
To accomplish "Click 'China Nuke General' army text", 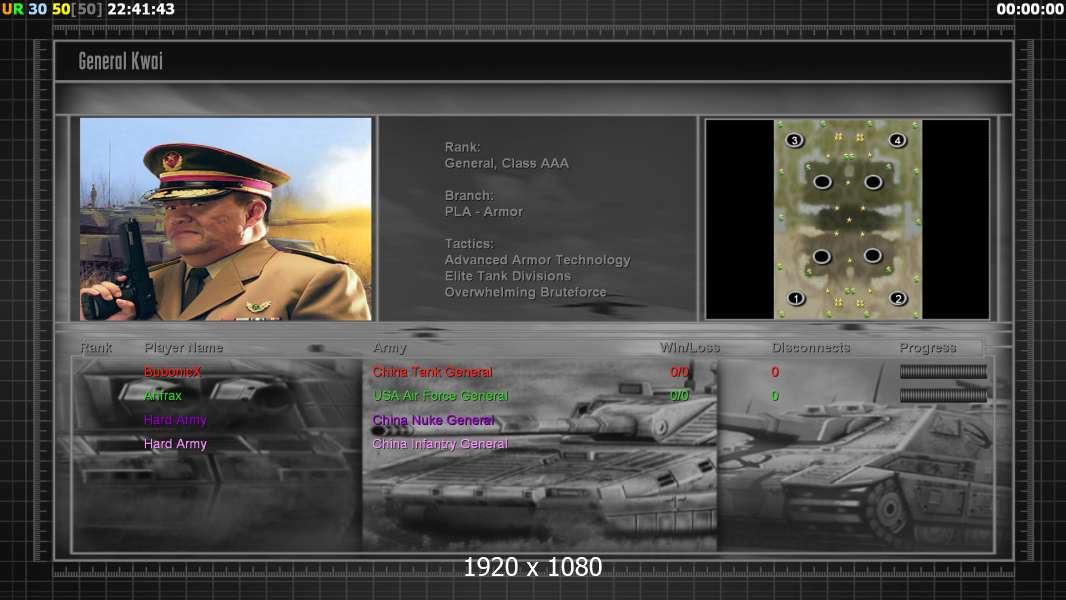I will 433,420.
